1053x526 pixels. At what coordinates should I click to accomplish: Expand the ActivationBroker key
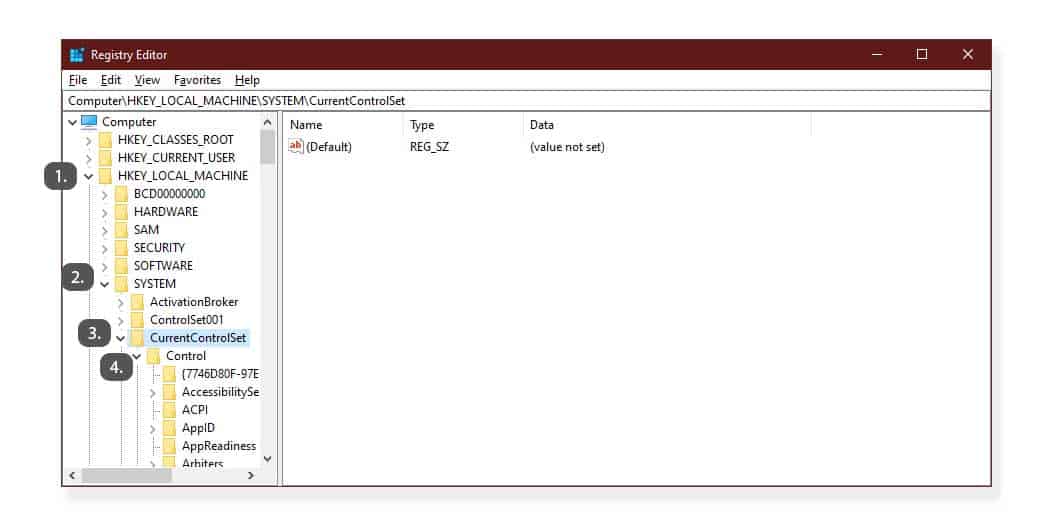pos(121,303)
